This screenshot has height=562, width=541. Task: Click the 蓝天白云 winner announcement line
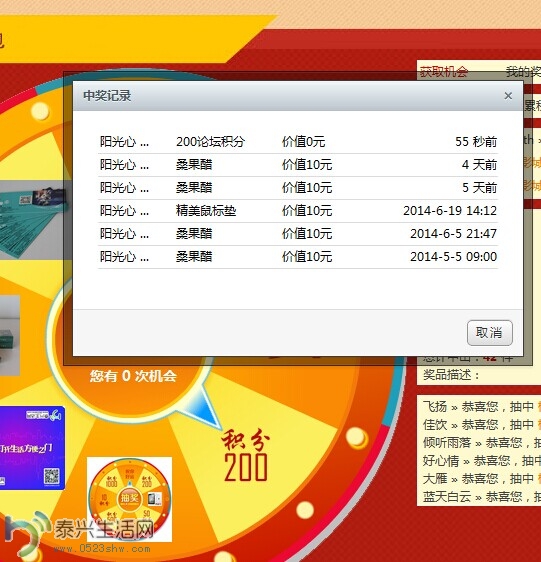pyautogui.click(x=481, y=496)
